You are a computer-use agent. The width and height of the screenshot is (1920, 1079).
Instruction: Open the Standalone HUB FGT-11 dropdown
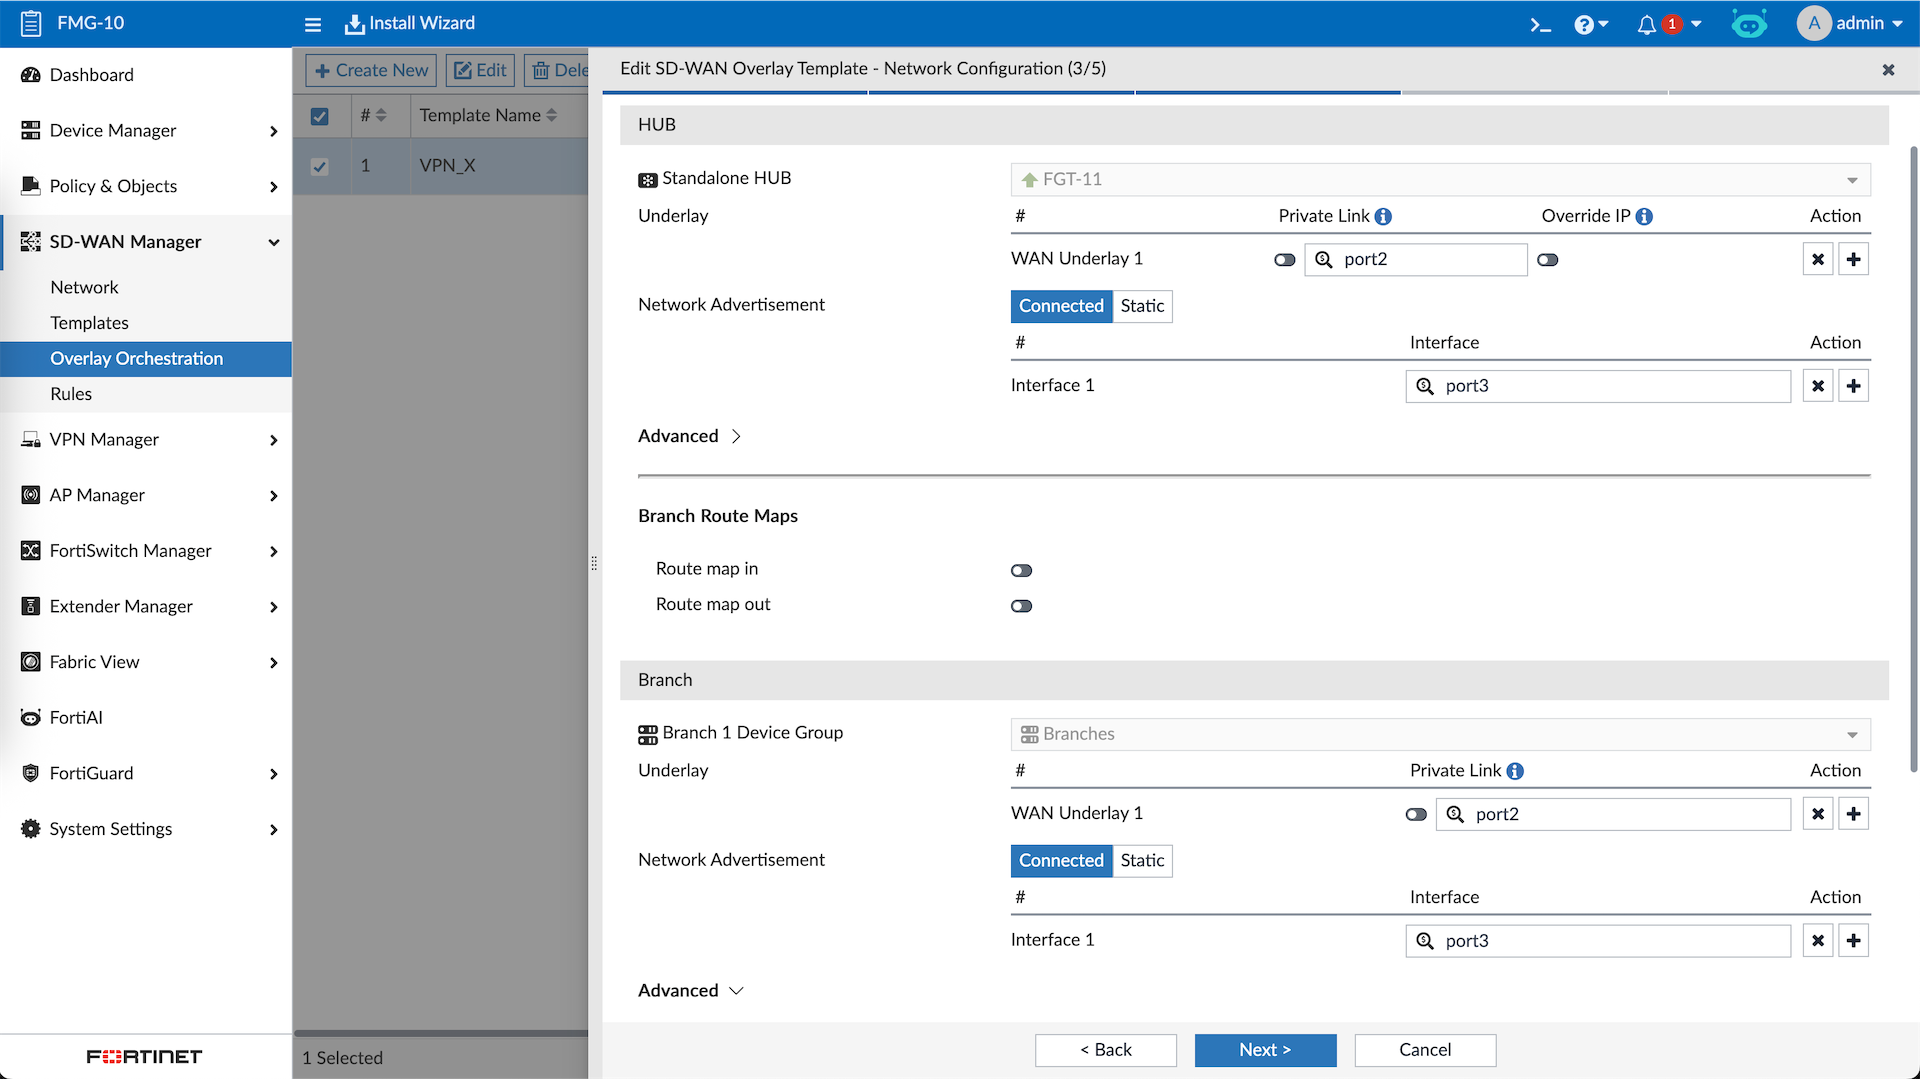tap(1440, 180)
